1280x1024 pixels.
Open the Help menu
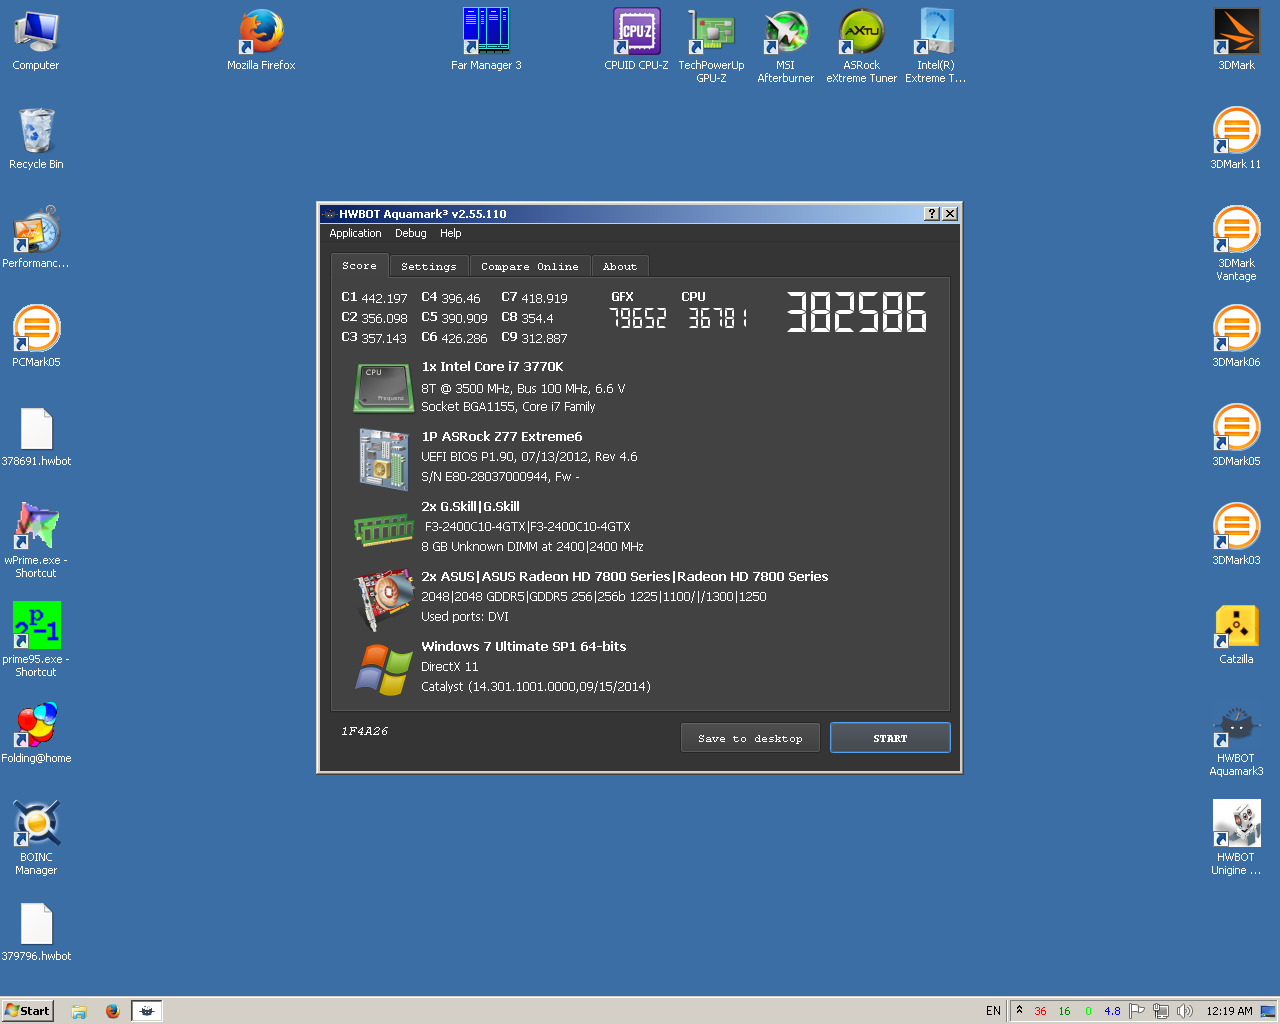(451, 233)
